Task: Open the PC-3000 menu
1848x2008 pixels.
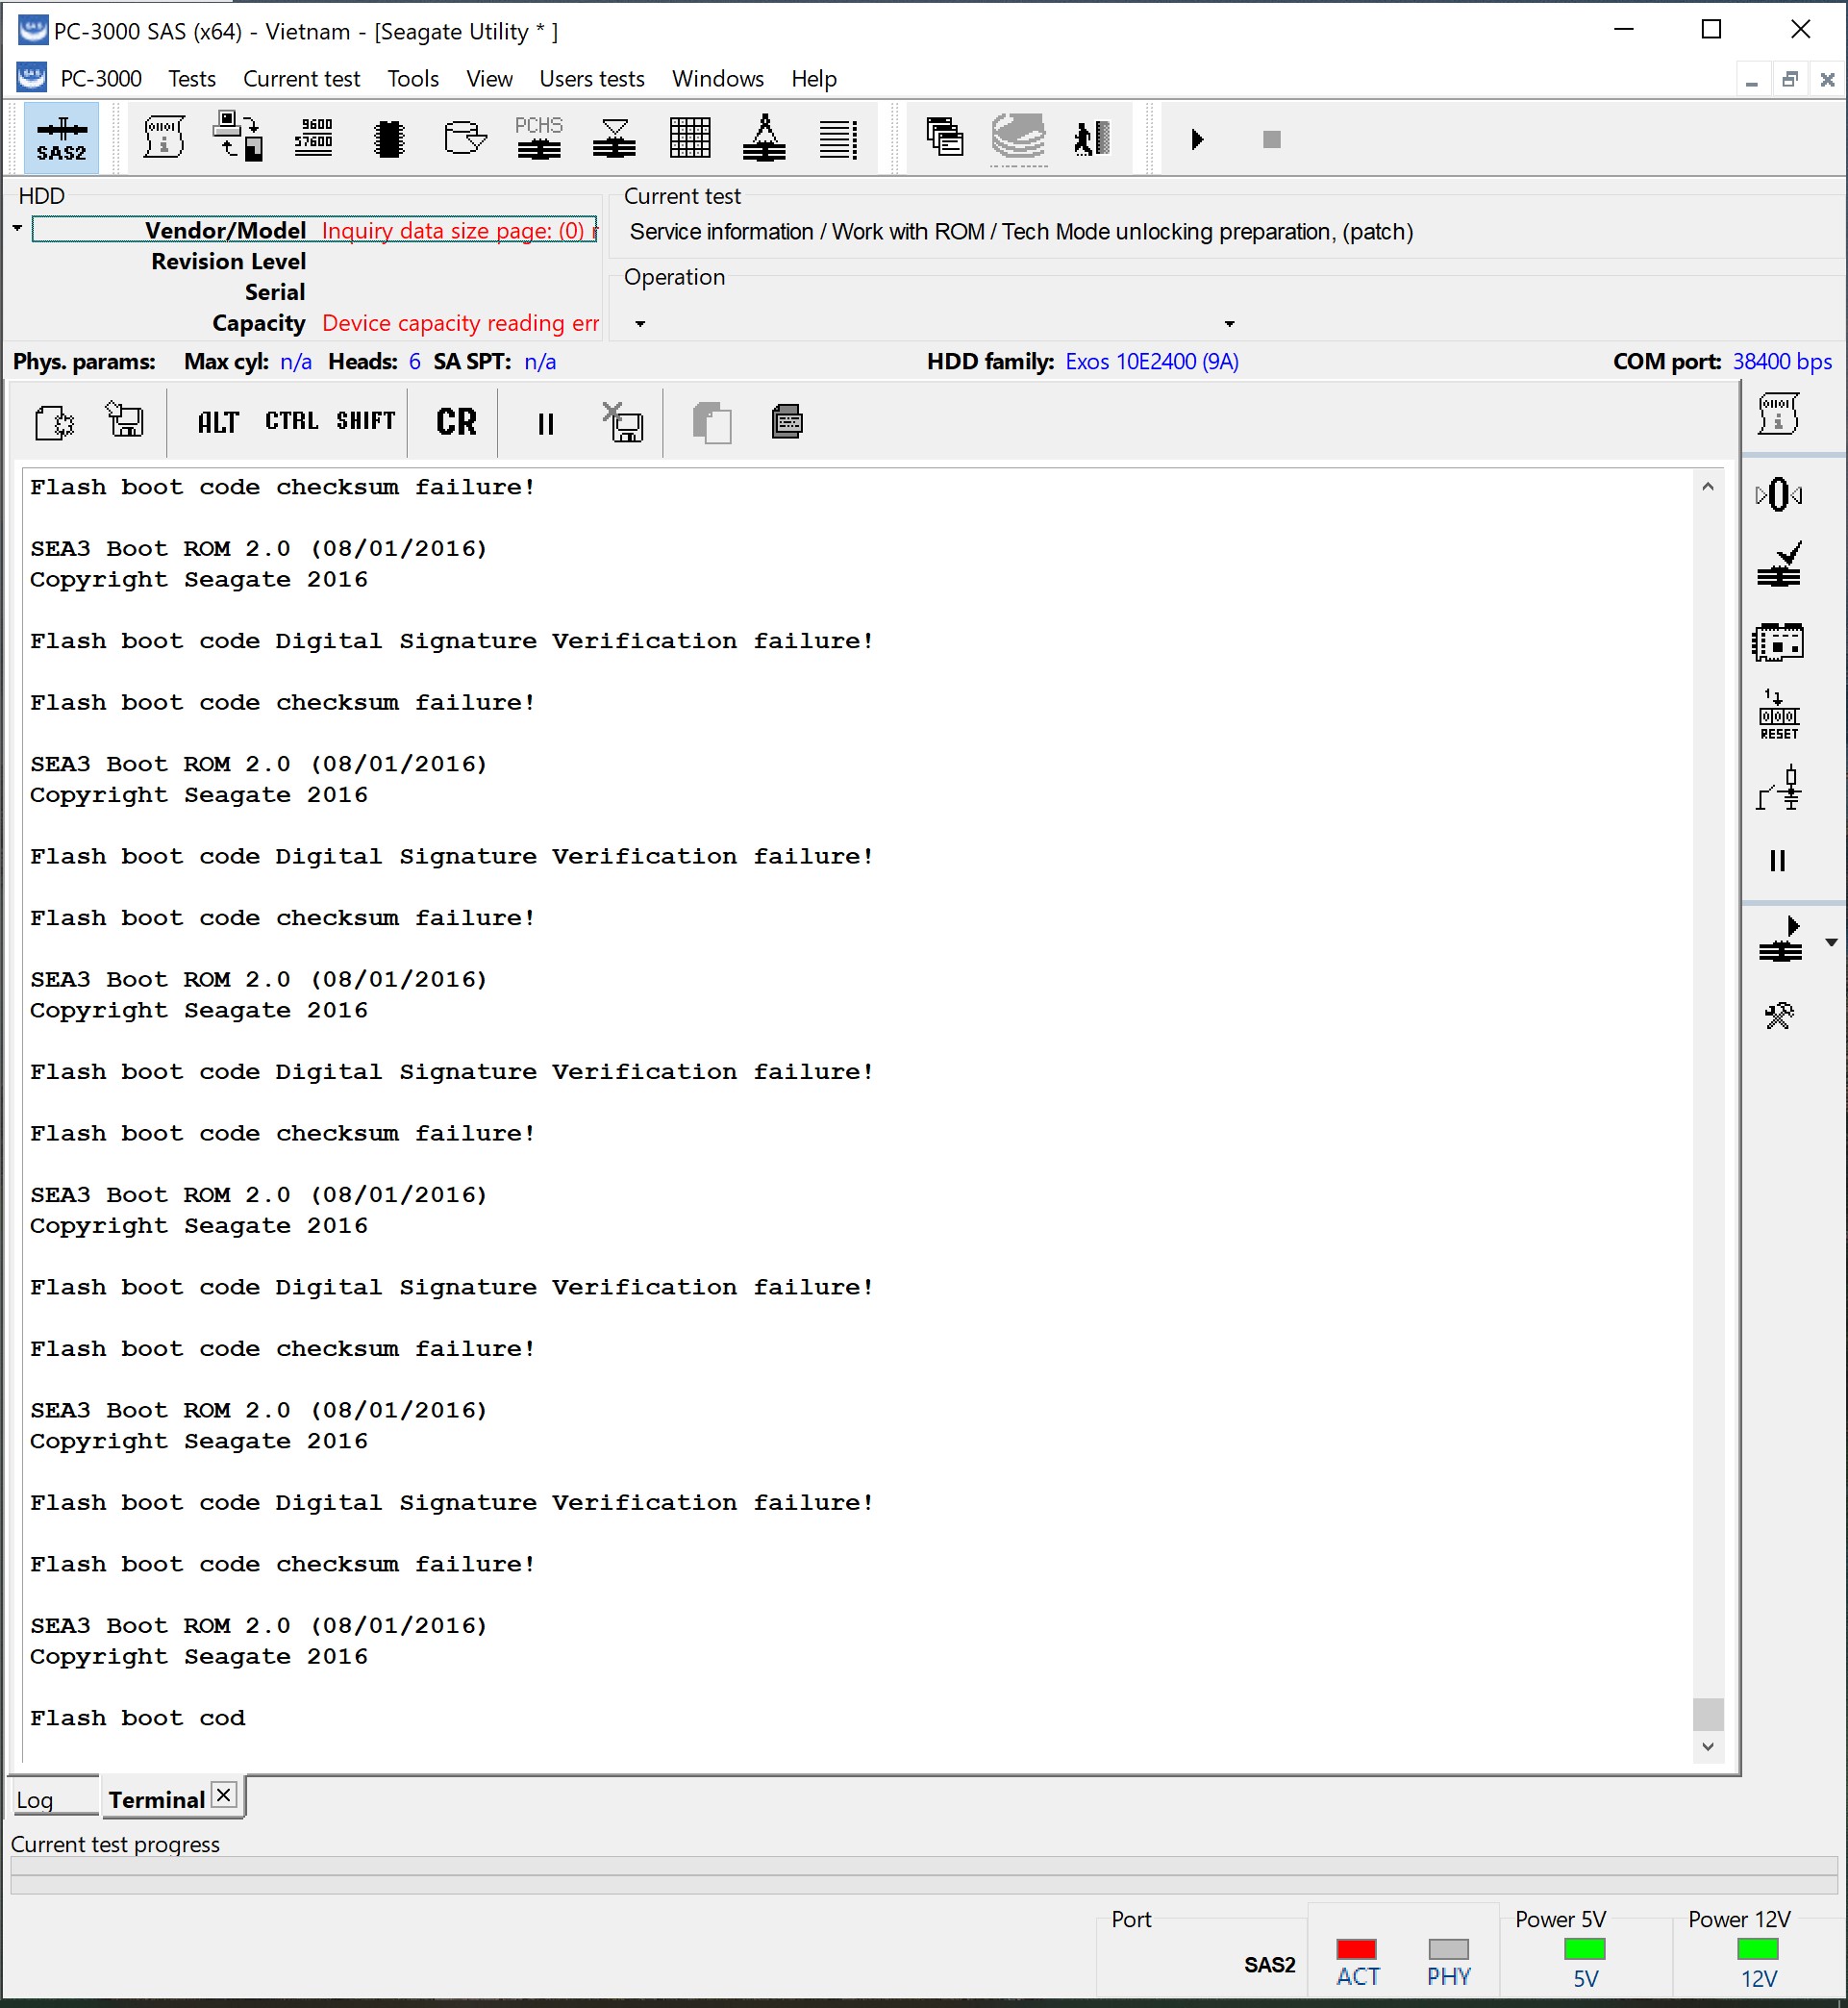Action: [x=101, y=79]
